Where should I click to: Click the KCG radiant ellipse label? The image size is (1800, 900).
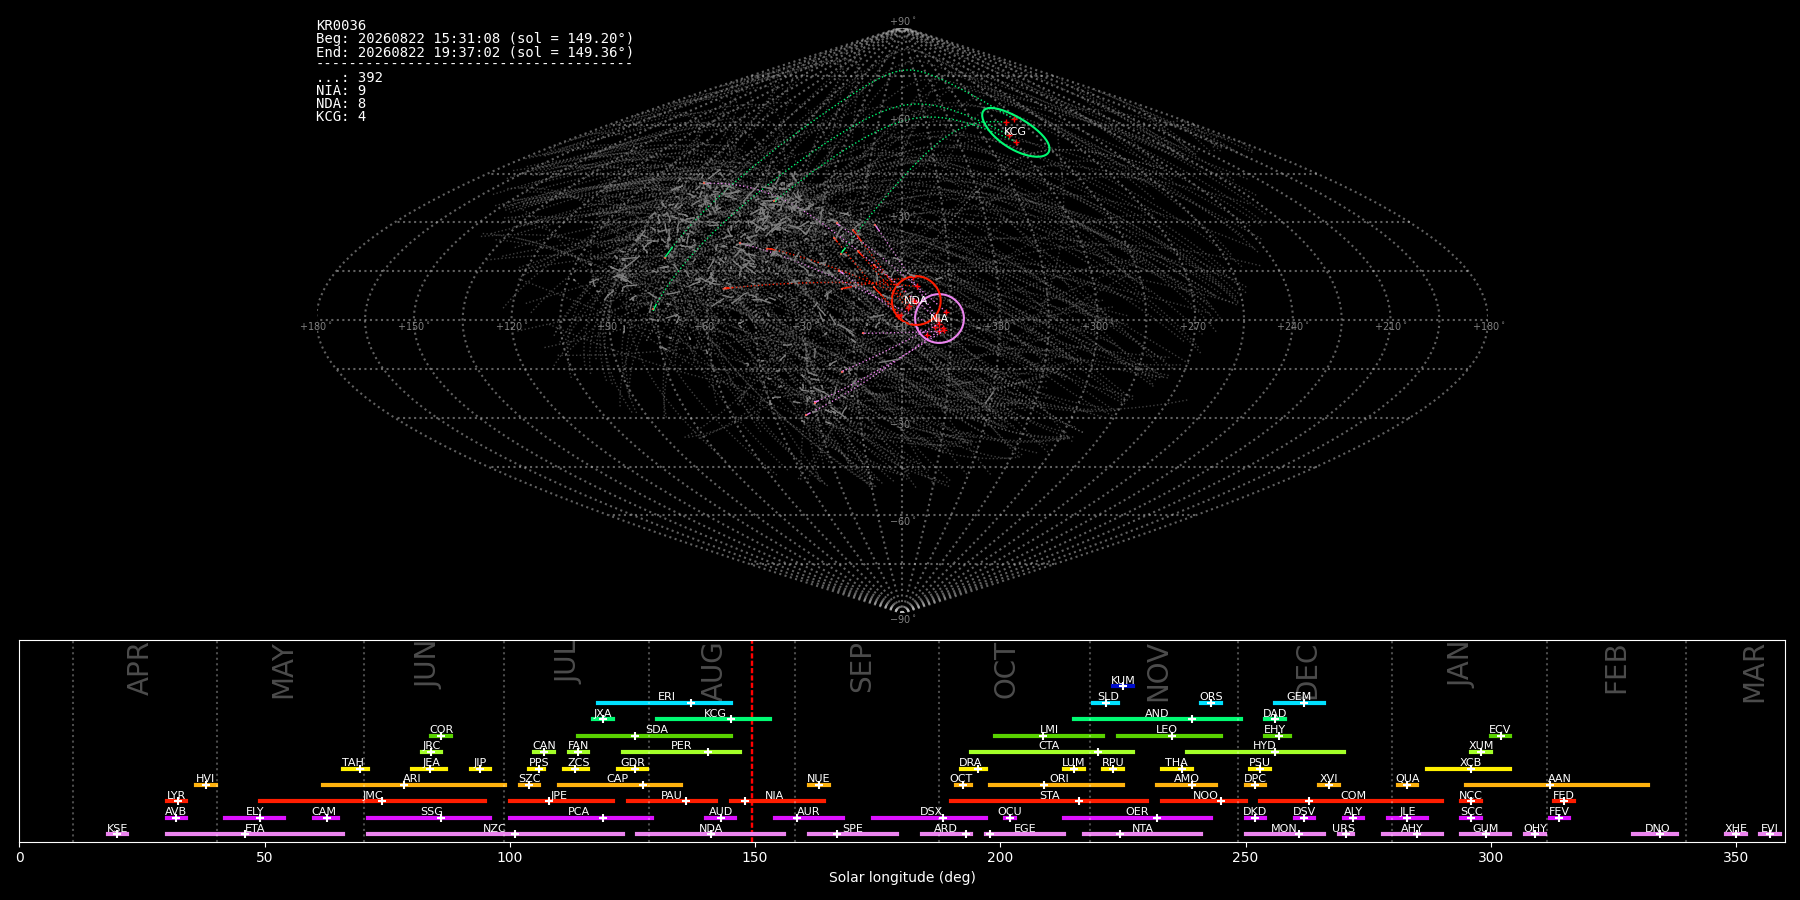[1014, 132]
